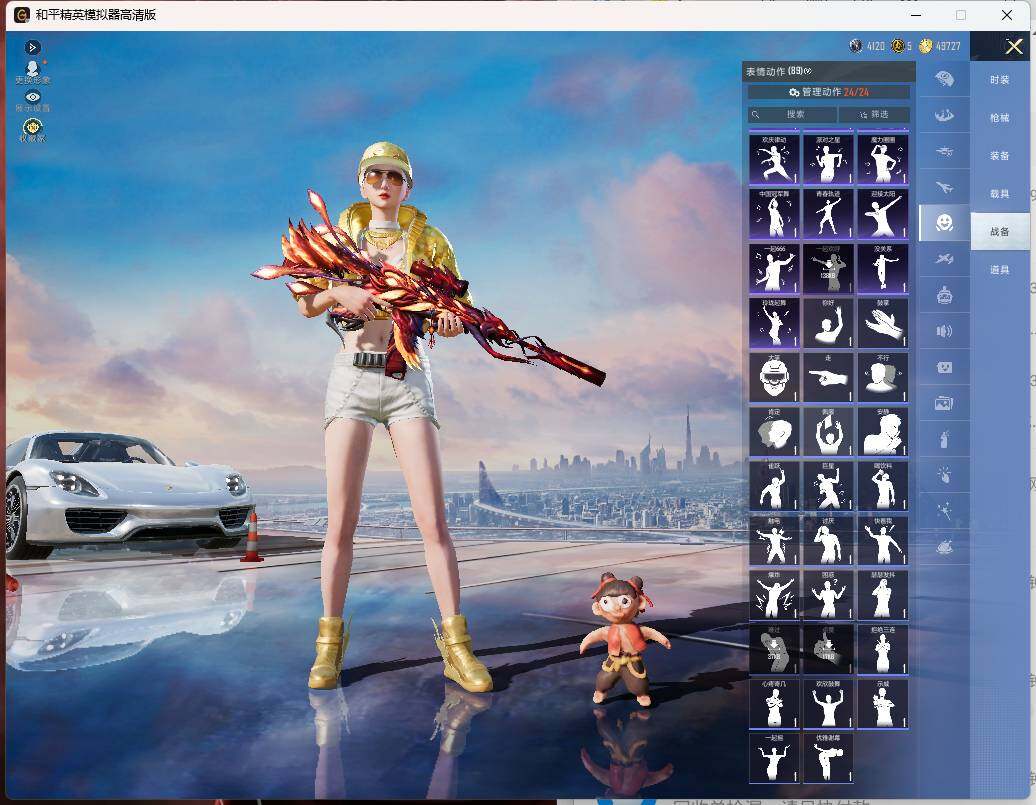The image size is (1036, 805).
Task: Select the 走 pointing hand emote thumbnail
Action: [829, 377]
